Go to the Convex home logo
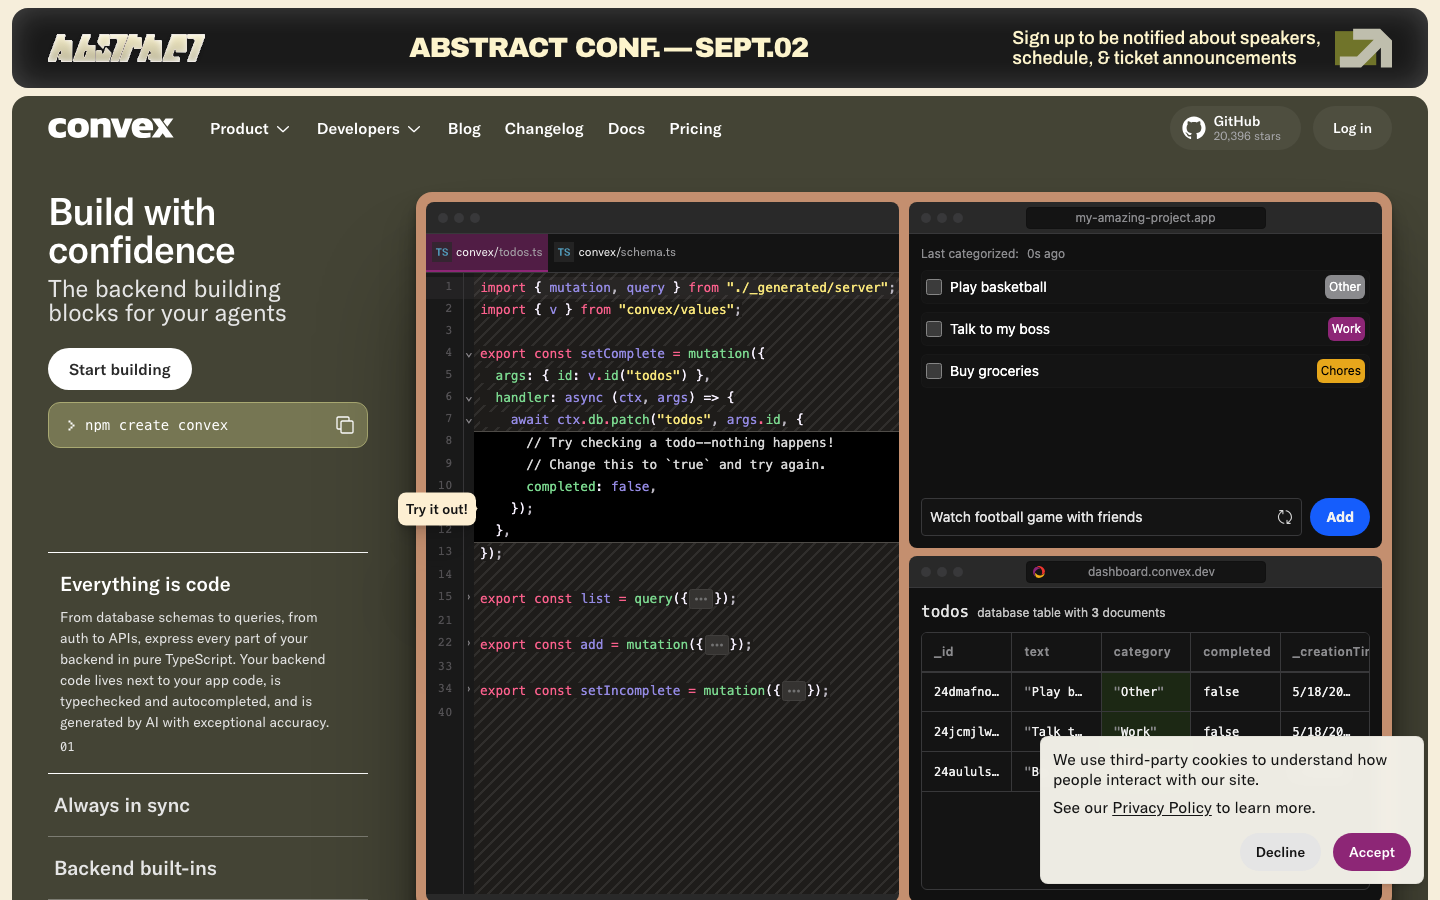This screenshot has width=1440, height=900. (111, 128)
